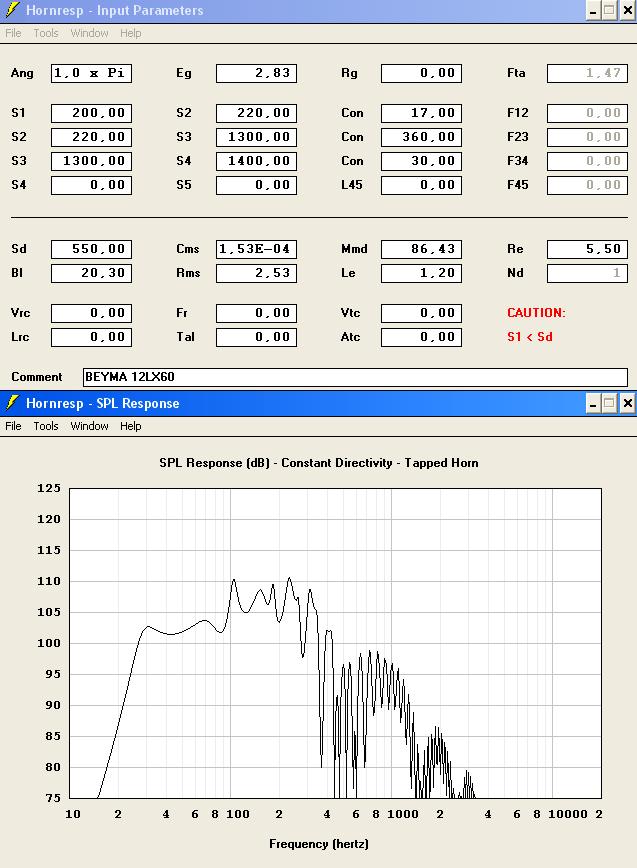Click the lightning icon in SPL Response title bar

(x=12, y=403)
